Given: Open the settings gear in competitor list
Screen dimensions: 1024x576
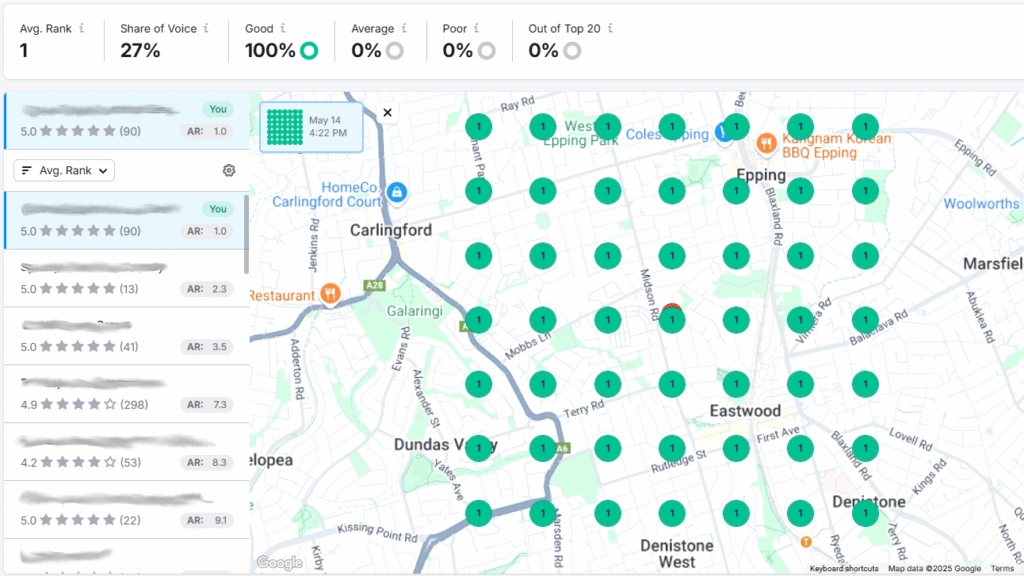Looking at the screenshot, I should [x=229, y=171].
